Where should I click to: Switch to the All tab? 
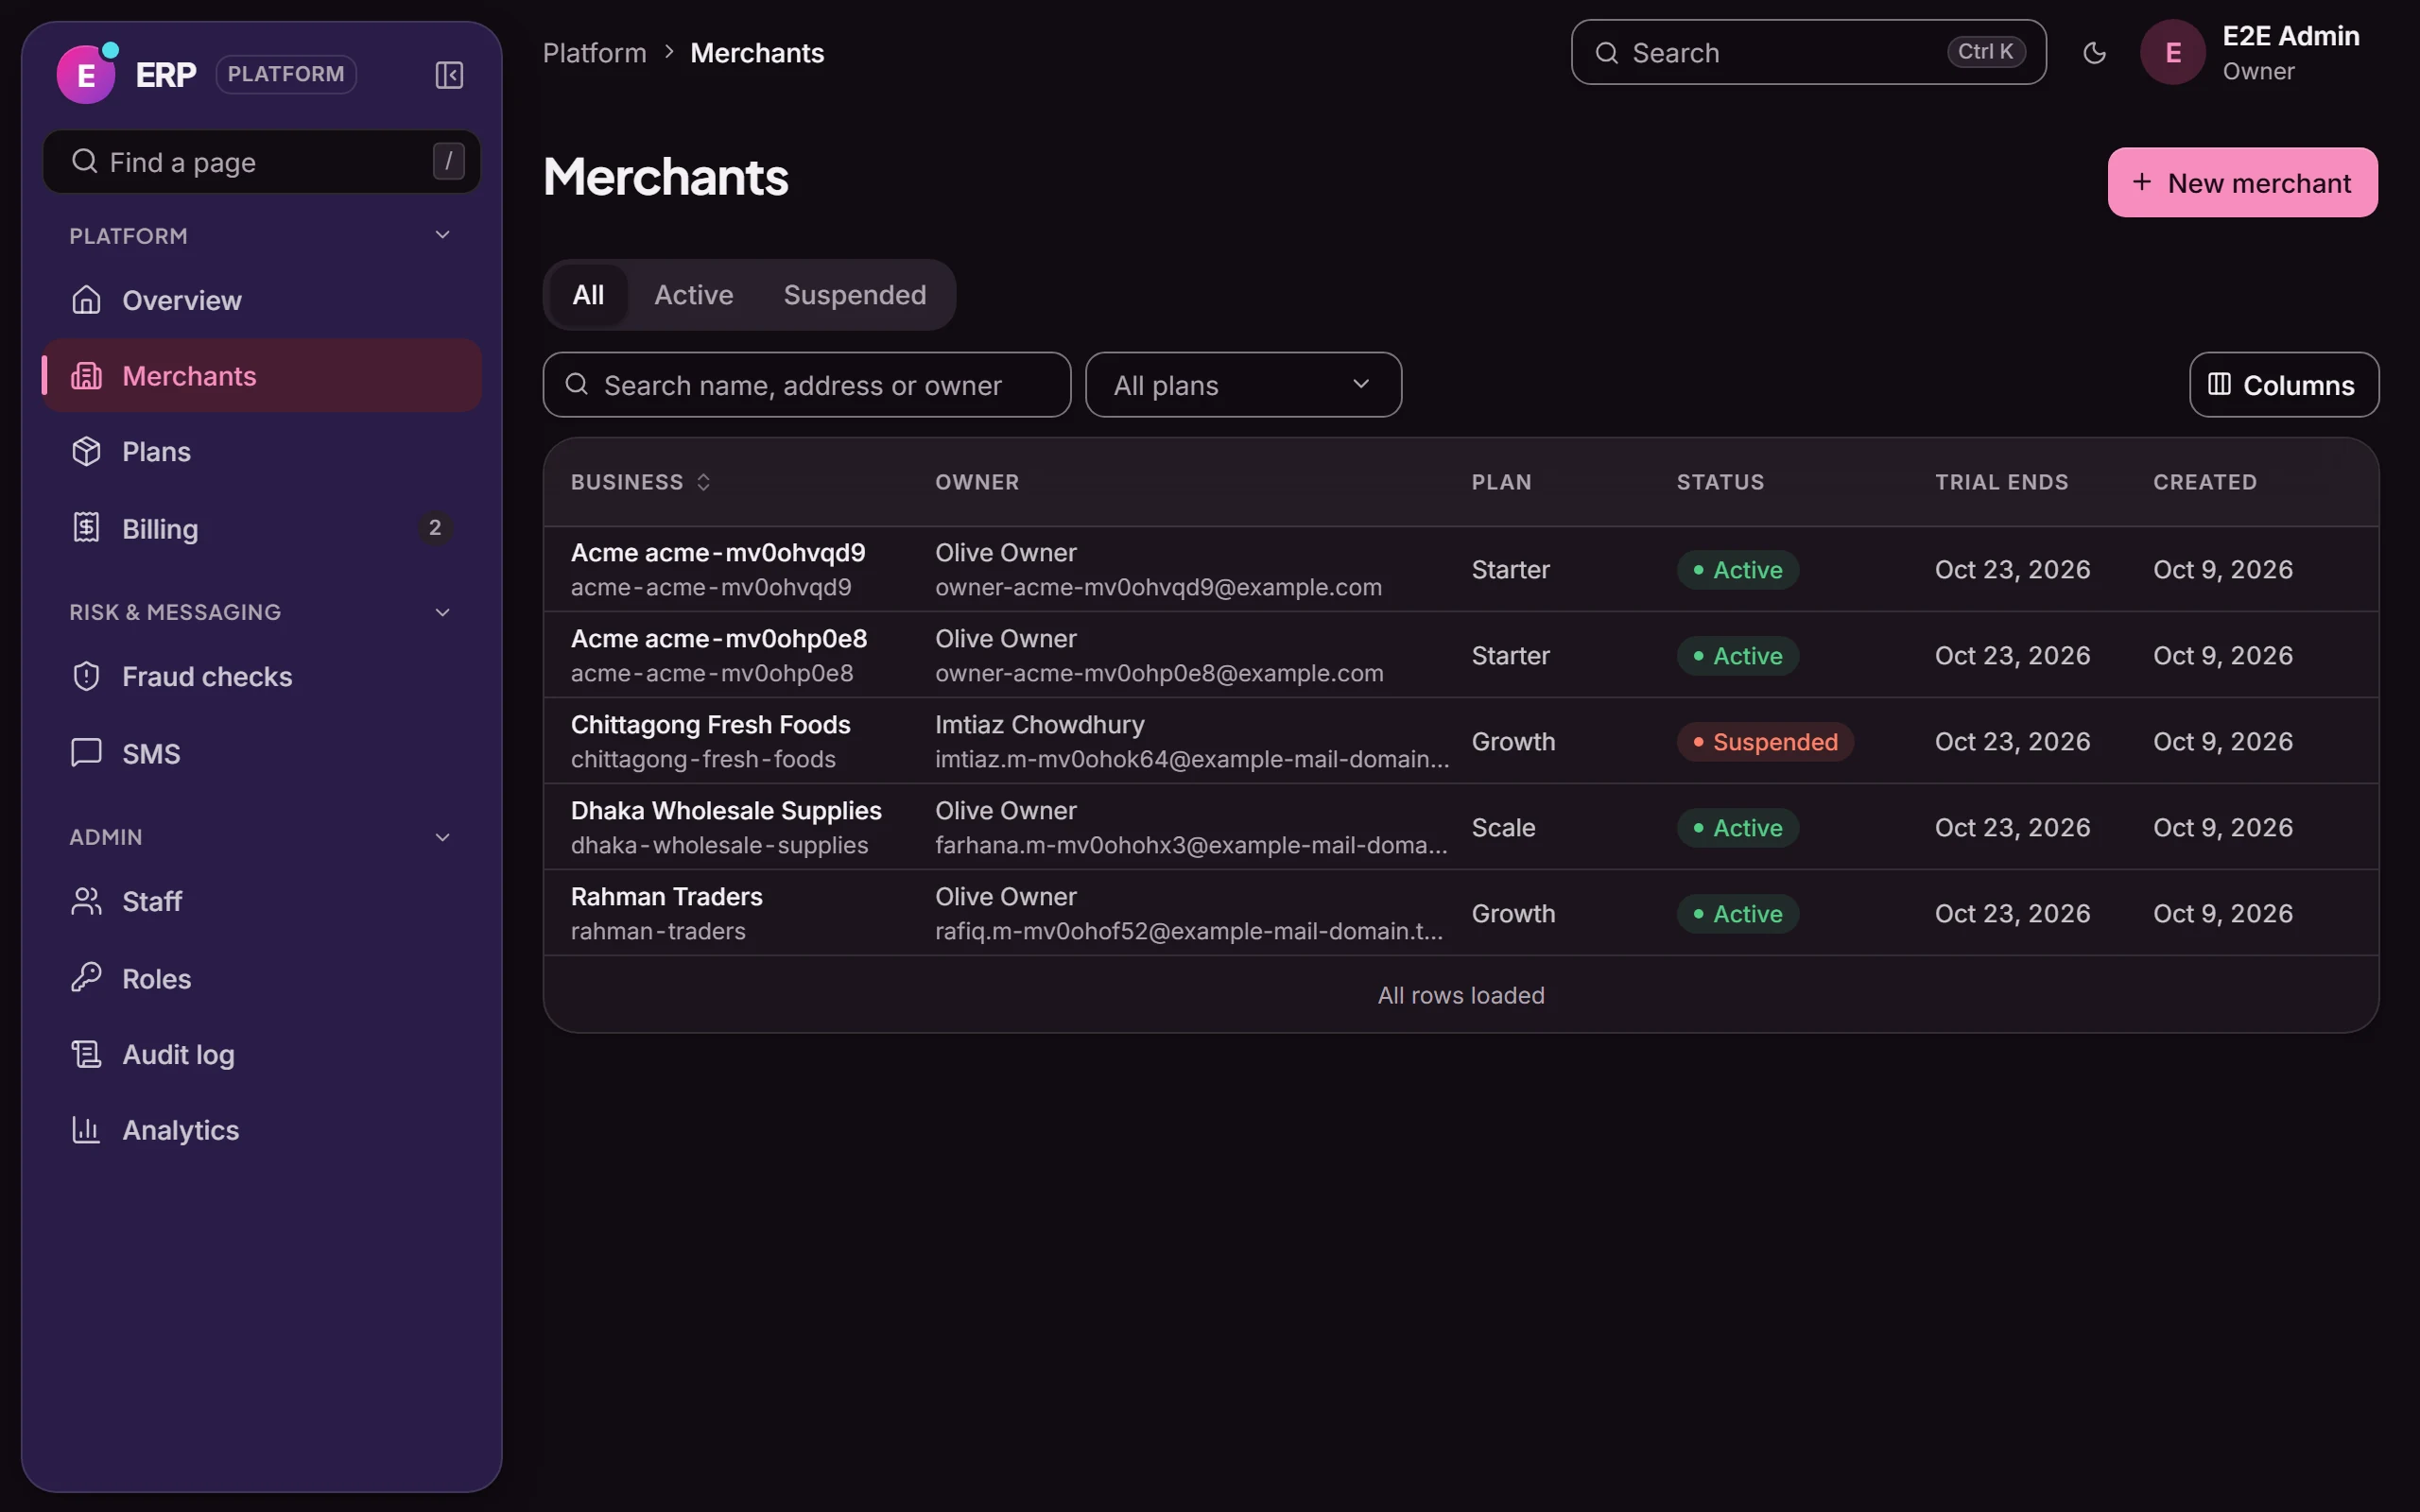588,295
